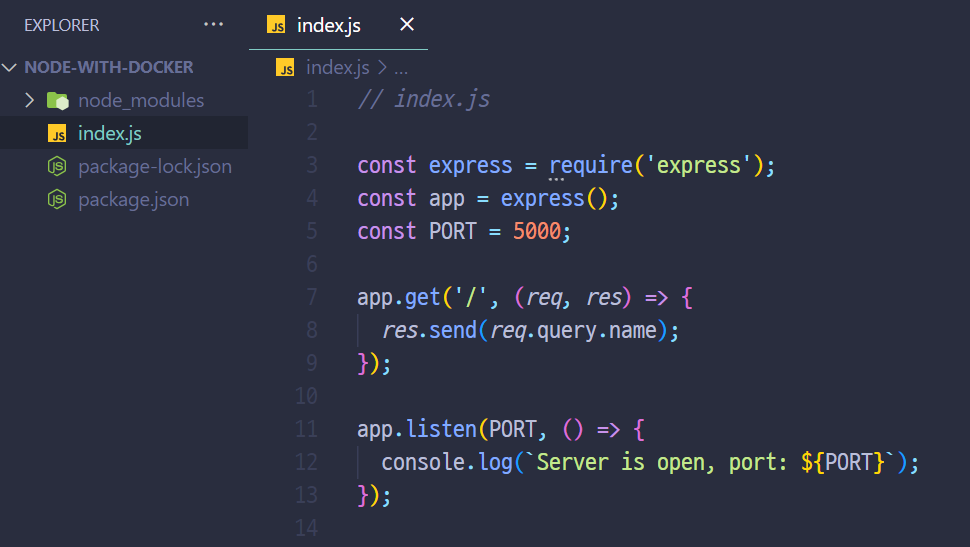The image size is (970, 547).
Task: Open package-lock.json file
Action: click(155, 166)
